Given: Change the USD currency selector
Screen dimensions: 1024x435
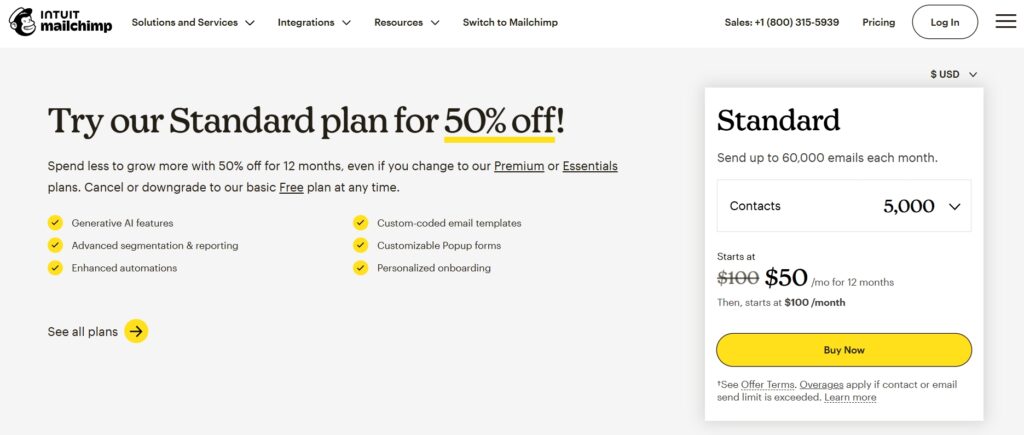Looking at the screenshot, I should 953,74.
